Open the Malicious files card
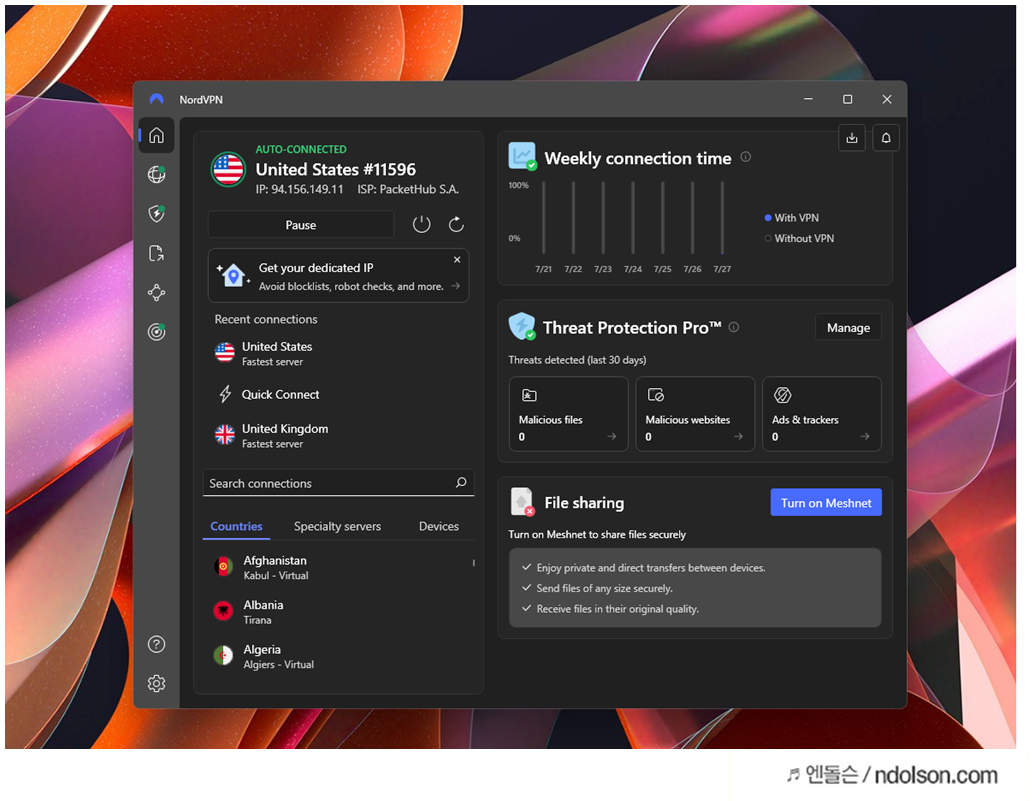This screenshot has width=1034, height=801. (568, 414)
